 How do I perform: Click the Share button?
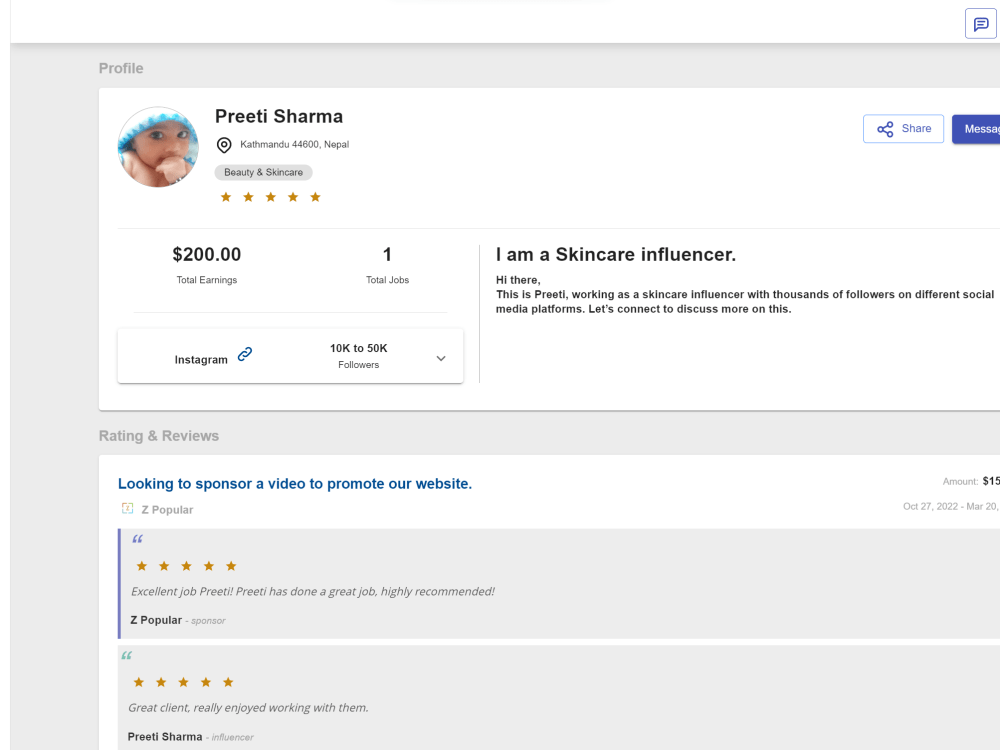pyautogui.click(x=903, y=129)
